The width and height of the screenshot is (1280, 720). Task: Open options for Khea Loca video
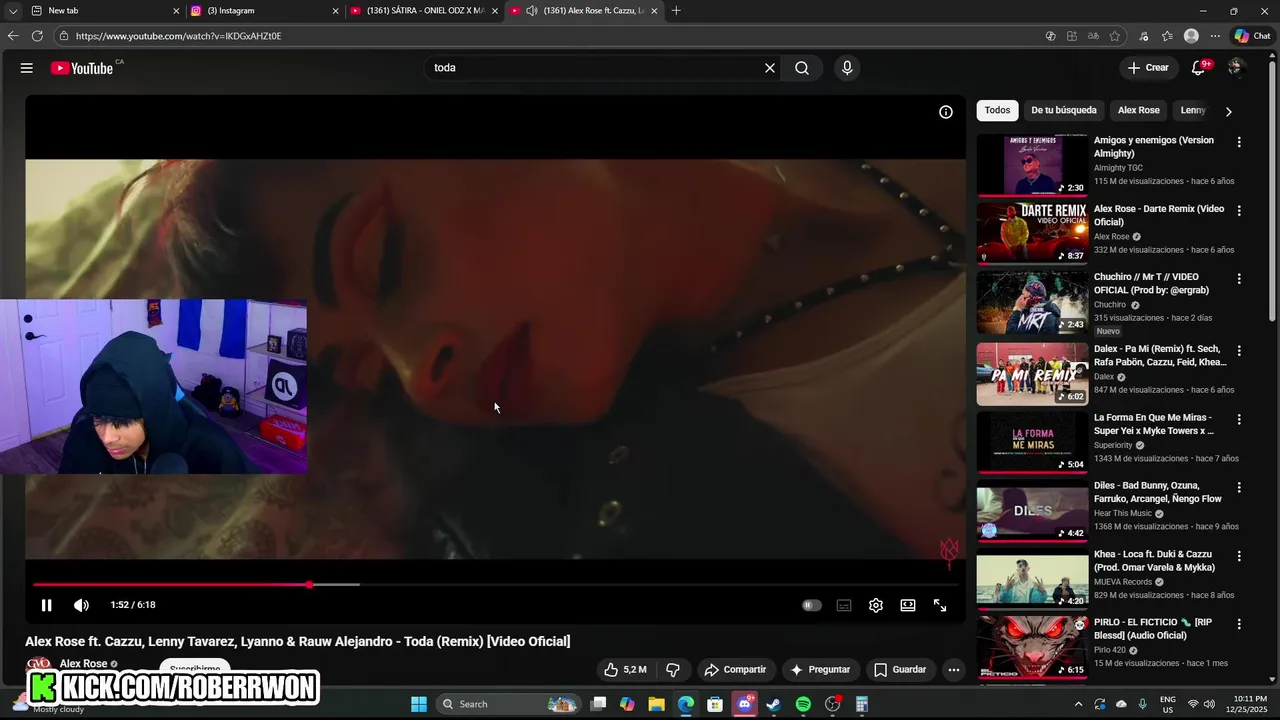point(1239,556)
